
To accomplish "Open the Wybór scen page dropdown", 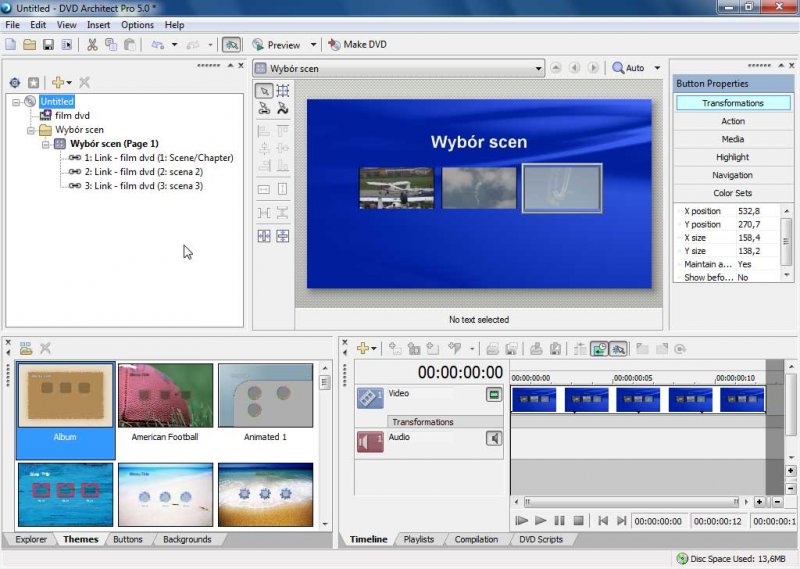I will [539, 68].
